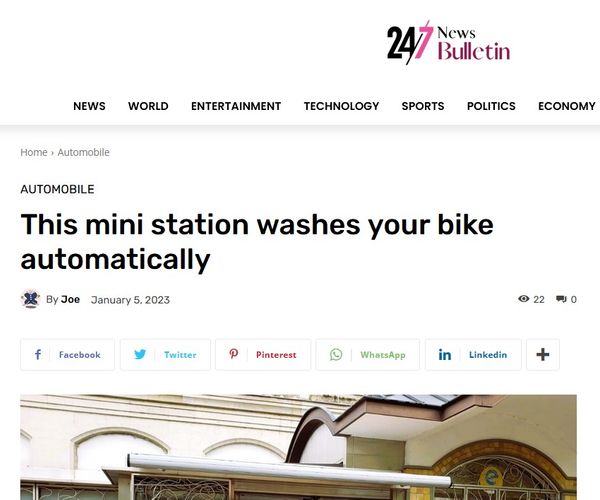Viewport: 600px width, 500px height.
Task: Click the 24/7 News Bulletin logo
Action: tap(448, 43)
